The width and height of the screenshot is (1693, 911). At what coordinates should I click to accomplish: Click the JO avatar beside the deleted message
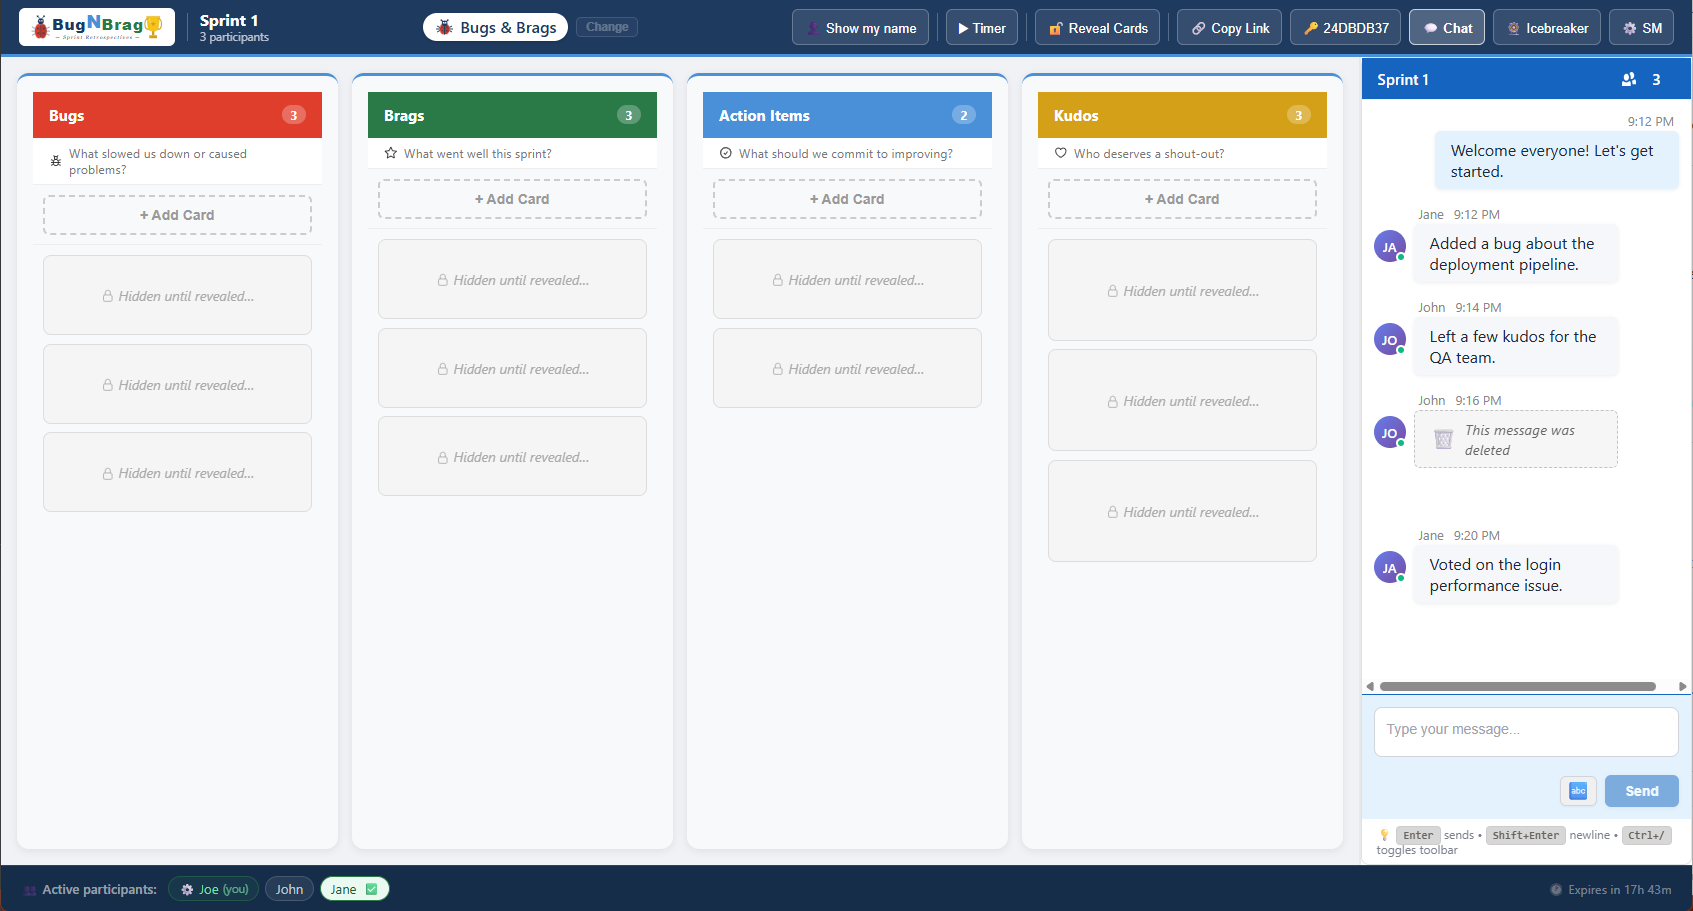coord(1390,432)
